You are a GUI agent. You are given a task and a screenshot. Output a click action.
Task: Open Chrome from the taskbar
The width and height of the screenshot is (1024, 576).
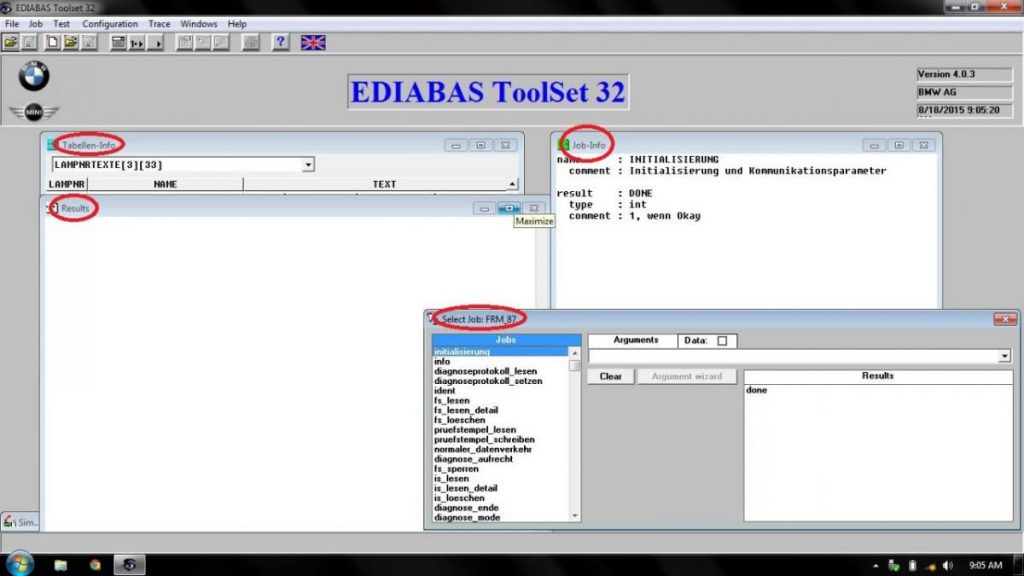coord(95,565)
